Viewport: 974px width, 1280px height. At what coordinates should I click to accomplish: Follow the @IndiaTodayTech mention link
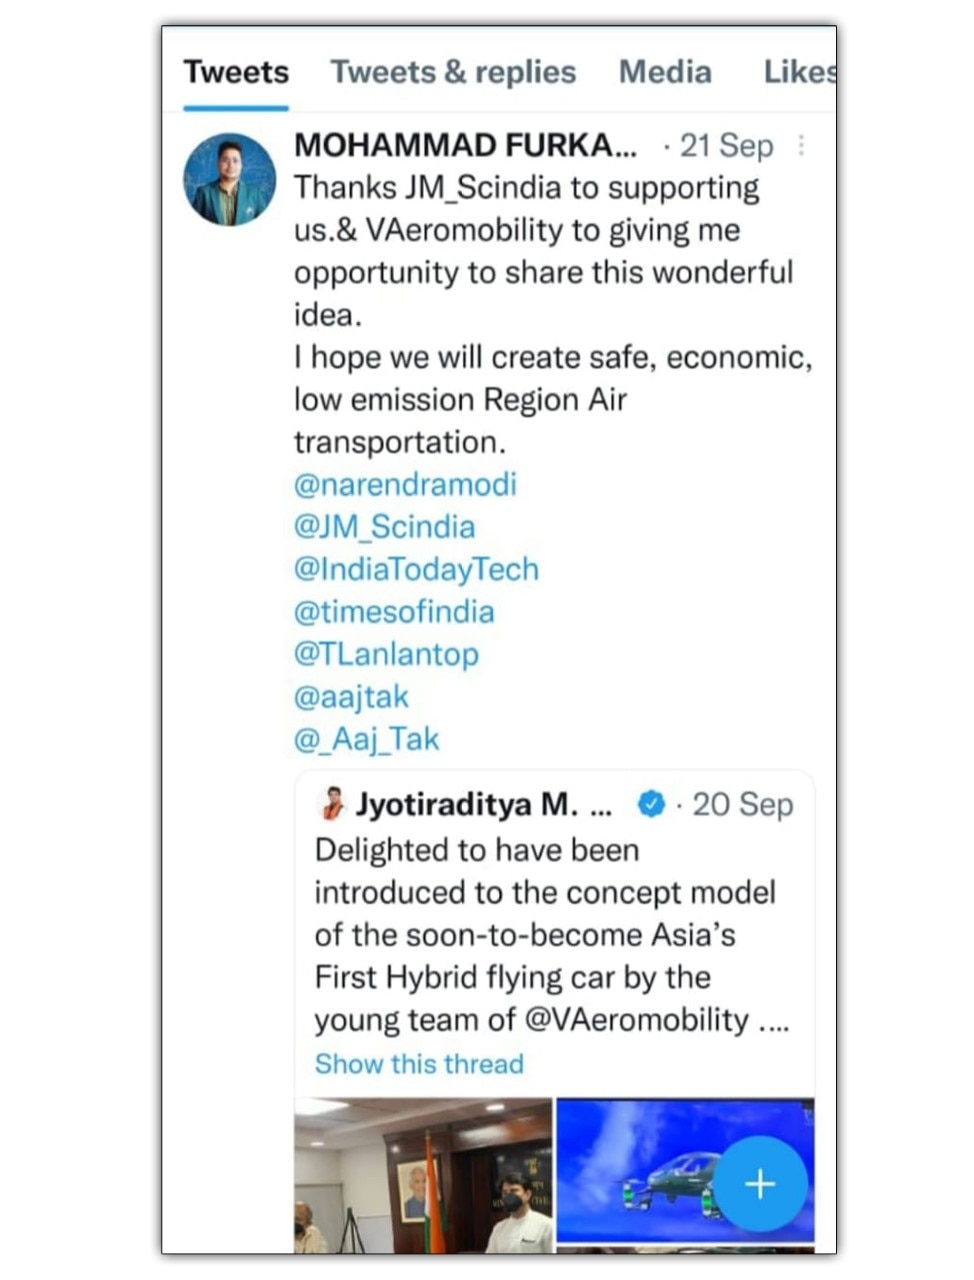pos(416,570)
